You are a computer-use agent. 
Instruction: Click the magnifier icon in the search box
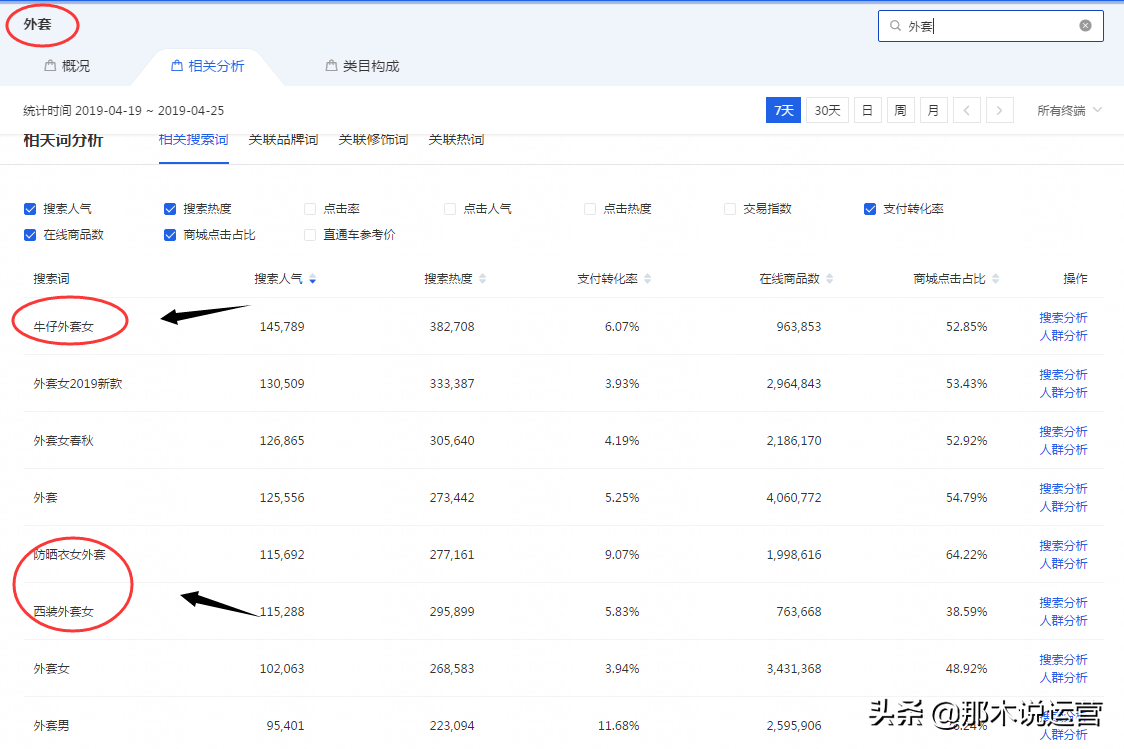click(x=895, y=25)
